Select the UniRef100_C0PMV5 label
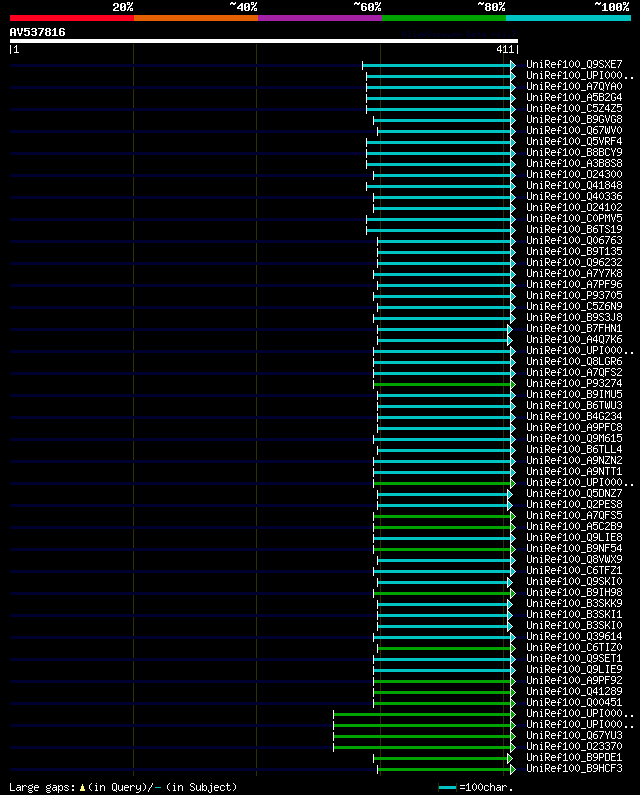640x795 pixels. [574, 219]
